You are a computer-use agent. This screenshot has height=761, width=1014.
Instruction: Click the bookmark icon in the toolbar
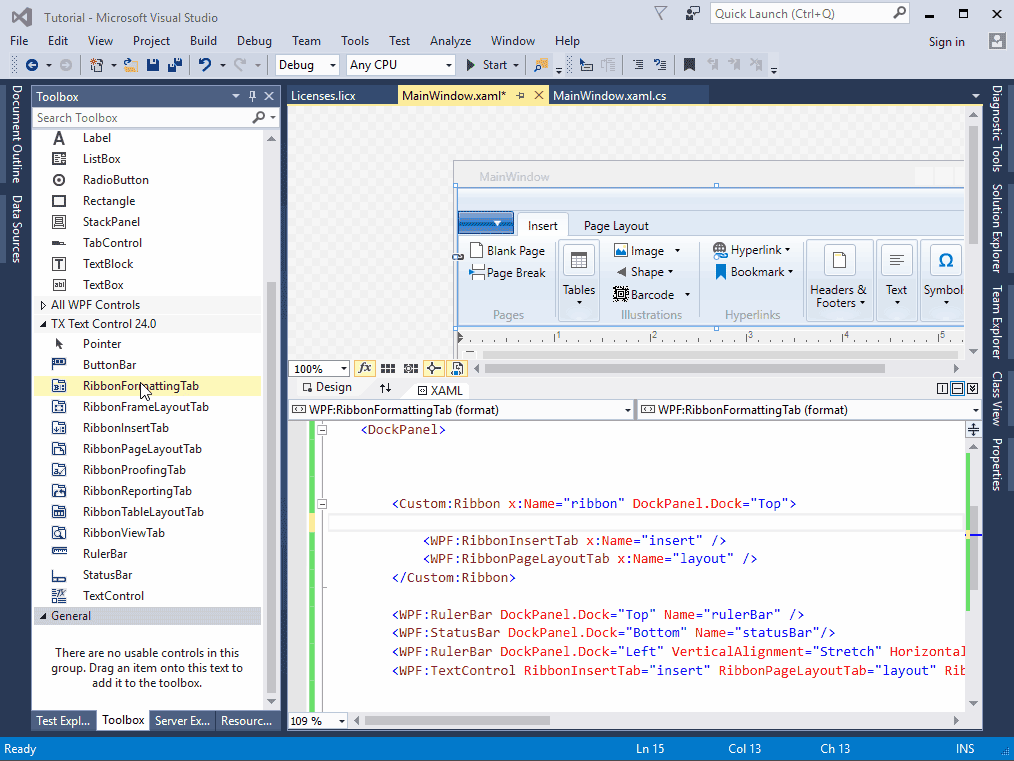pos(689,65)
